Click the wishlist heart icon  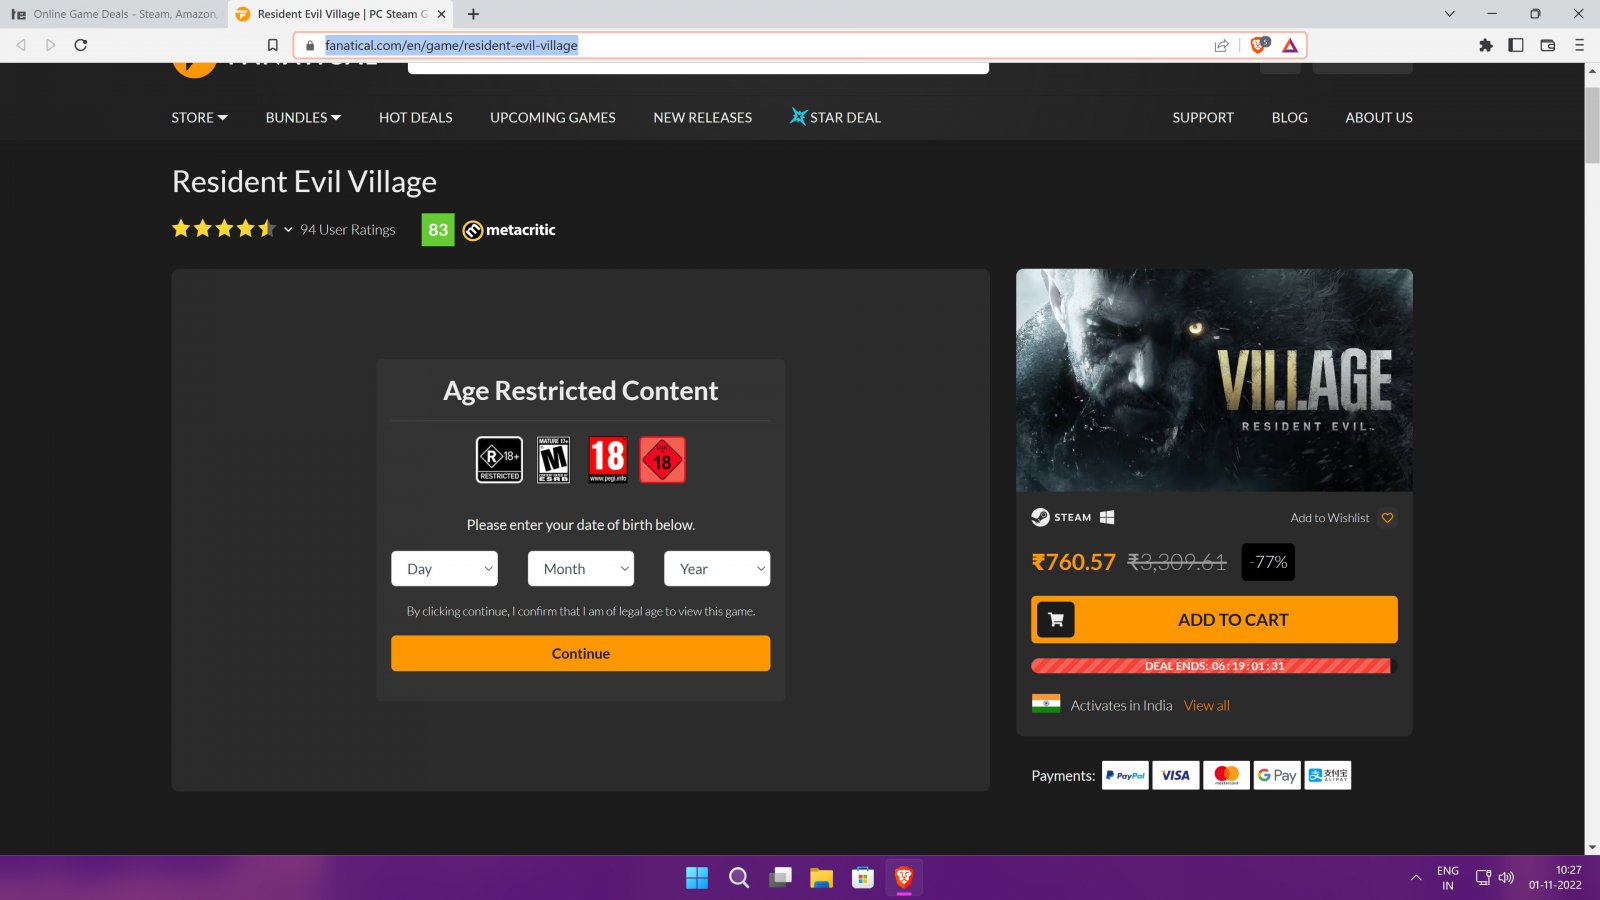click(1387, 518)
